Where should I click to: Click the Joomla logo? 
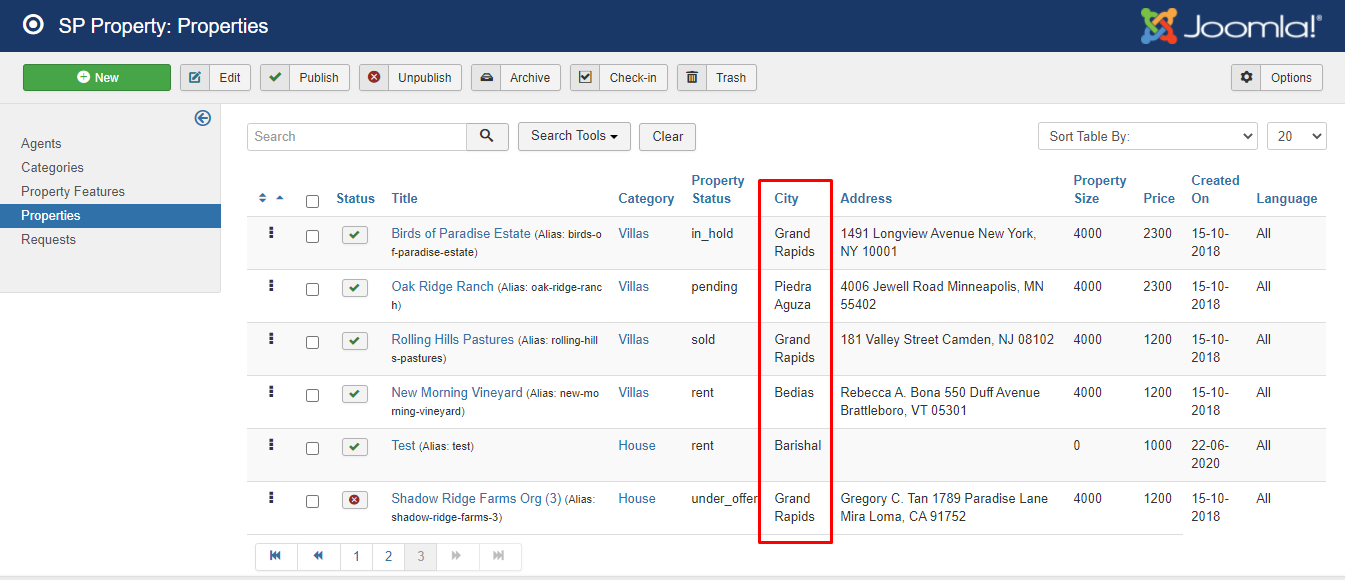click(x=1231, y=26)
